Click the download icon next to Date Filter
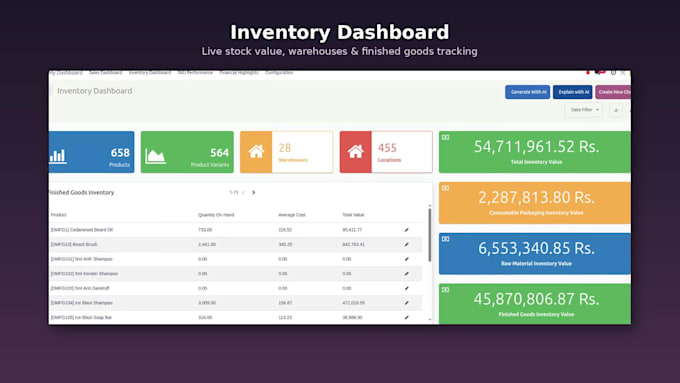The height and width of the screenshot is (383, 680). [616, 110]
